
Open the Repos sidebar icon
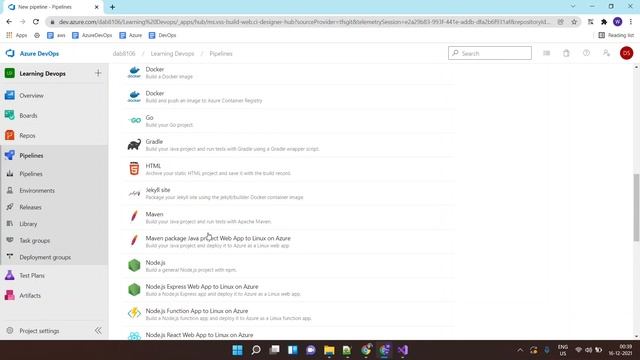pos(10,135)
